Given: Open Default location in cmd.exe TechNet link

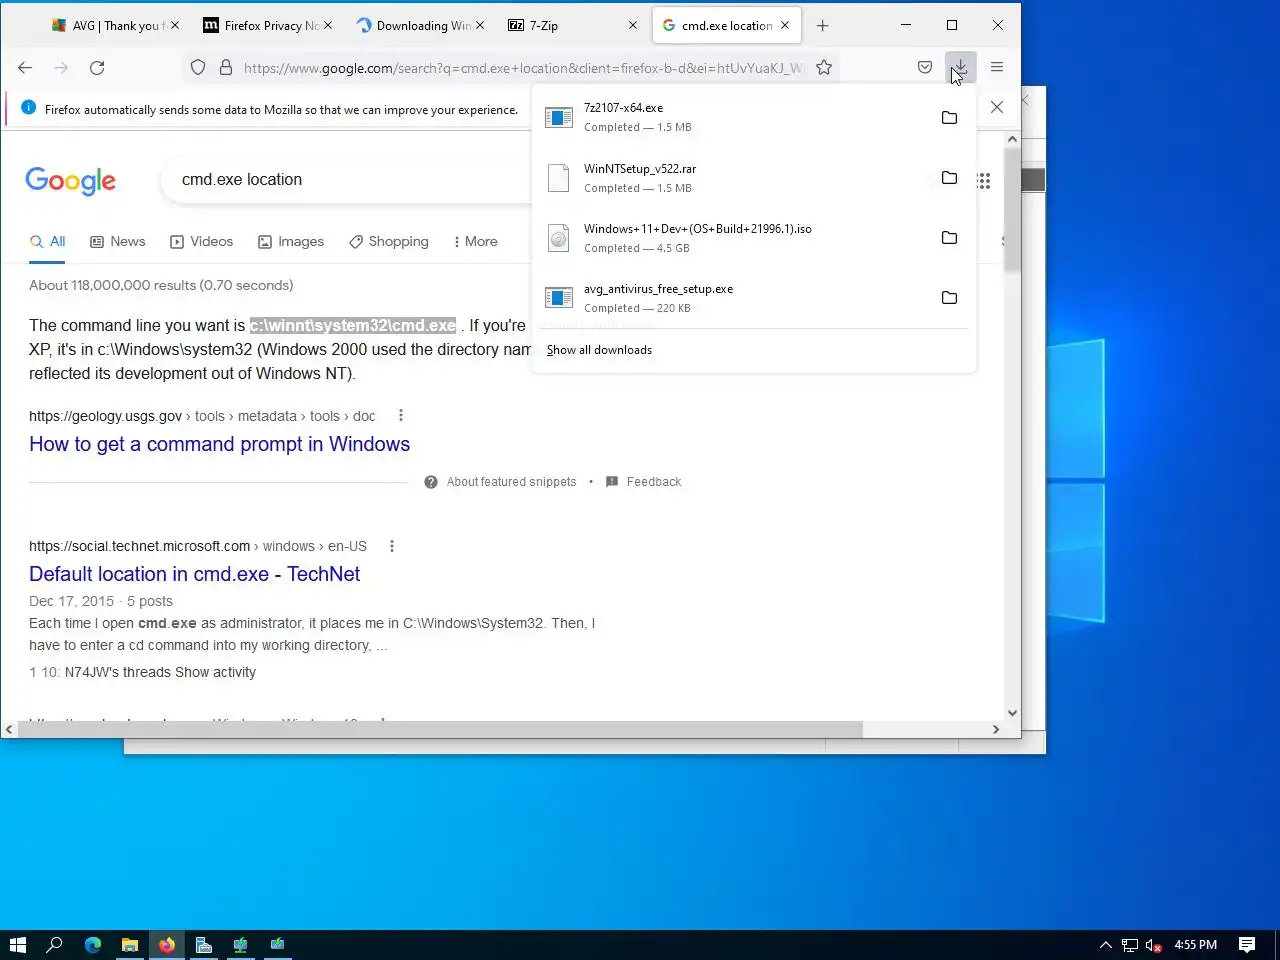Looking at the screenshot, I should 194,574.
